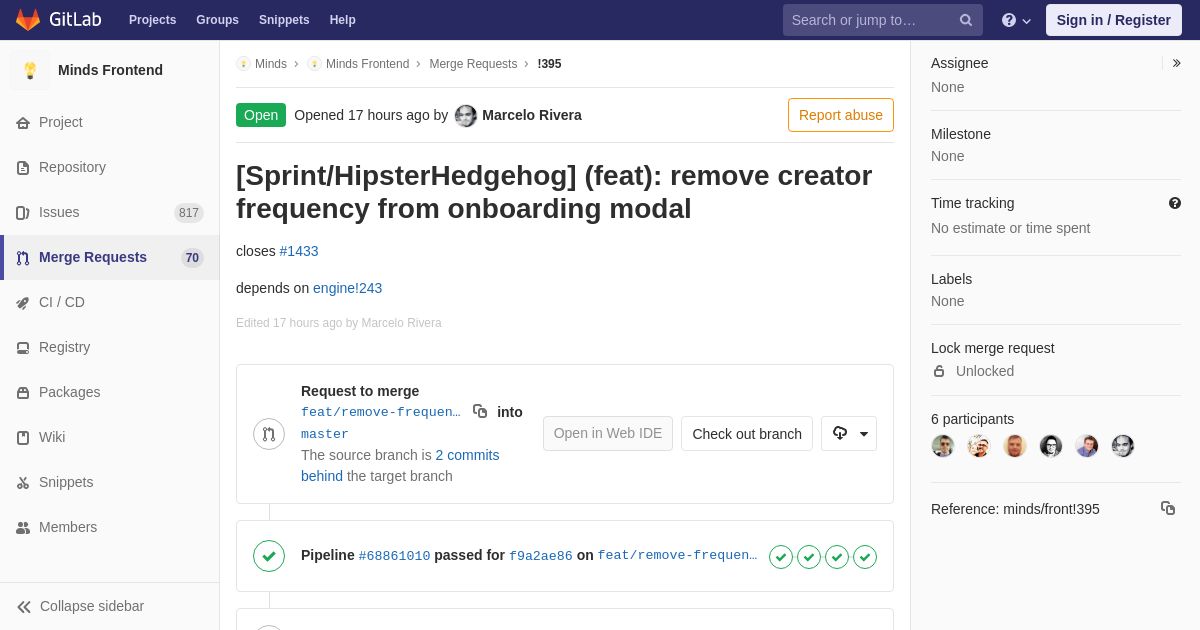Open Groups in top navigation
This screenshot has width=1200, height=630.
pos(217,20)
